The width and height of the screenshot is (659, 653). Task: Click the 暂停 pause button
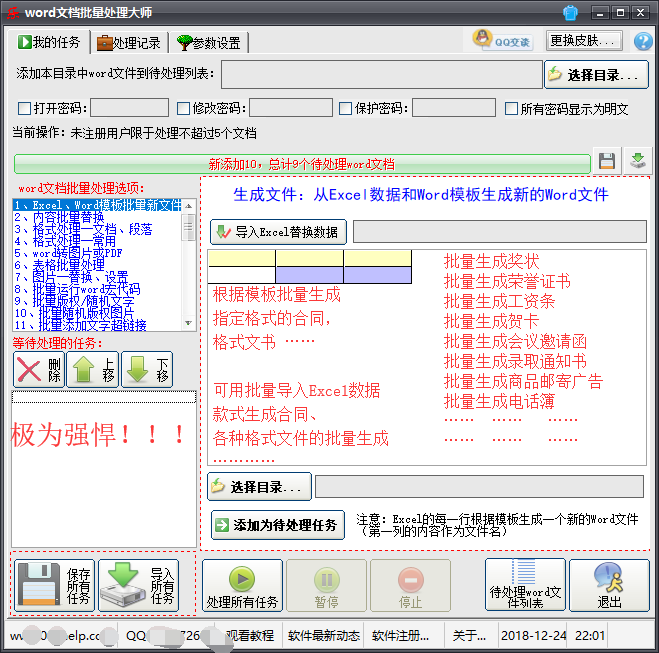pyautogui.click(x=327, y=586)
